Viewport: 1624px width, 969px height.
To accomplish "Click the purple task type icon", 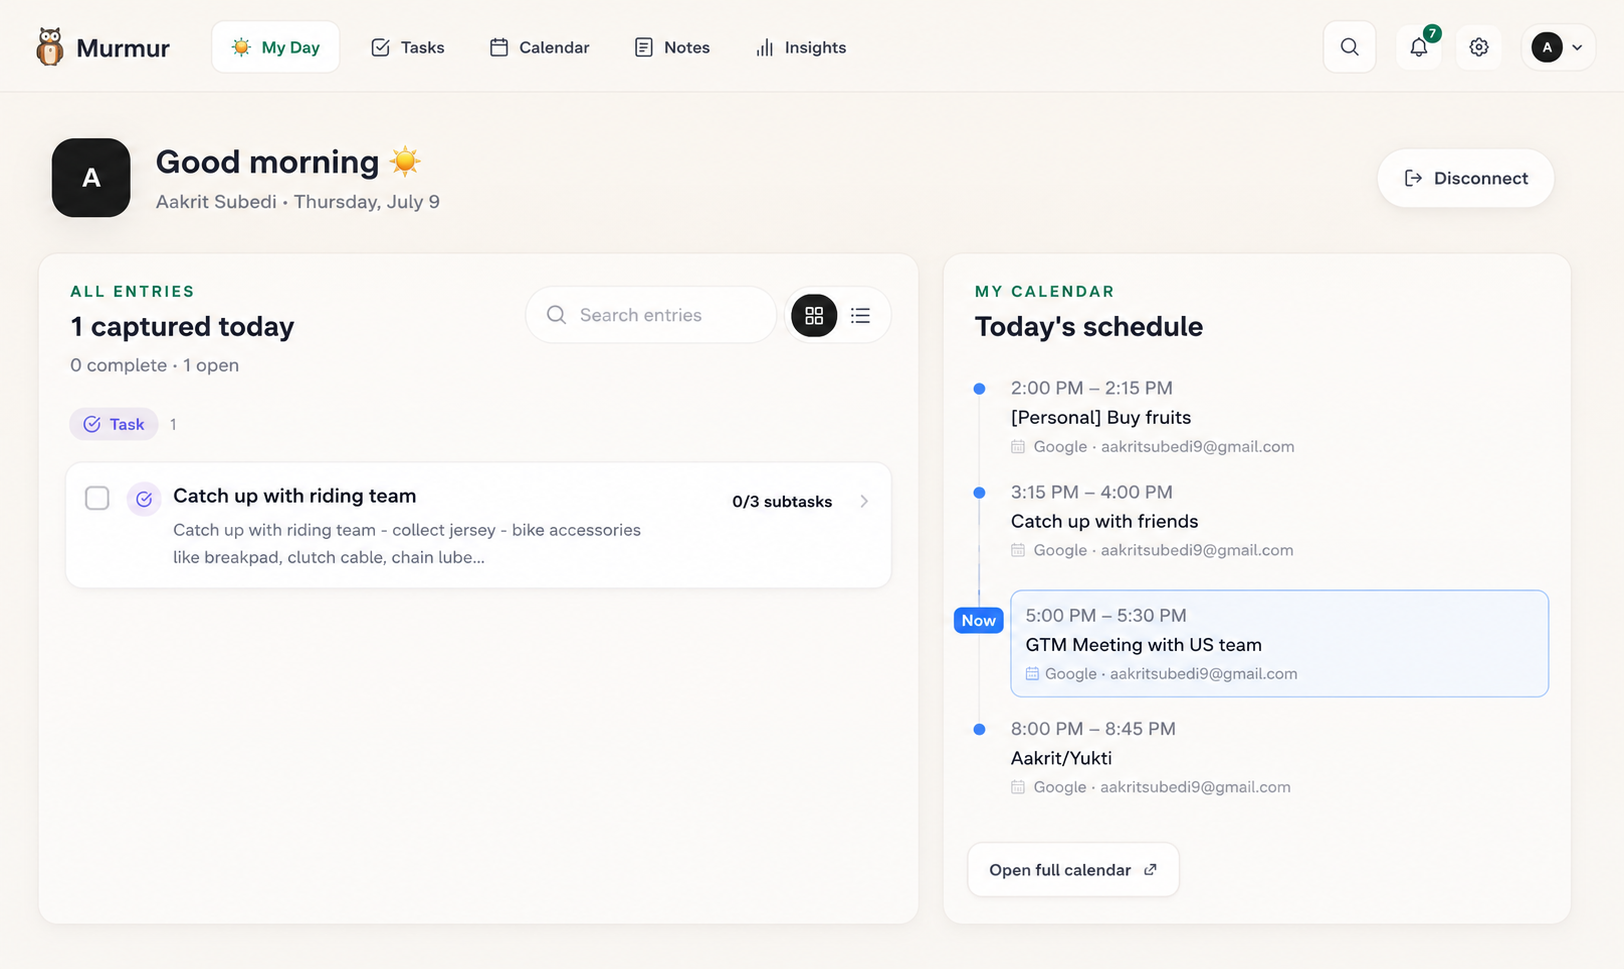I will coord(144,498).
